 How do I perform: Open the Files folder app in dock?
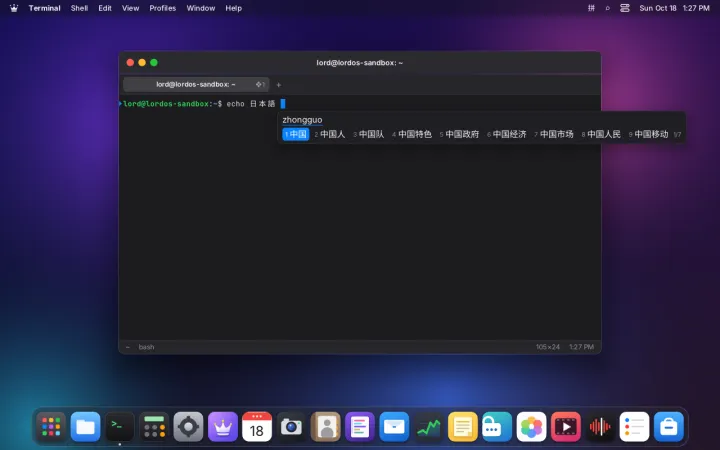click(85, 427)
